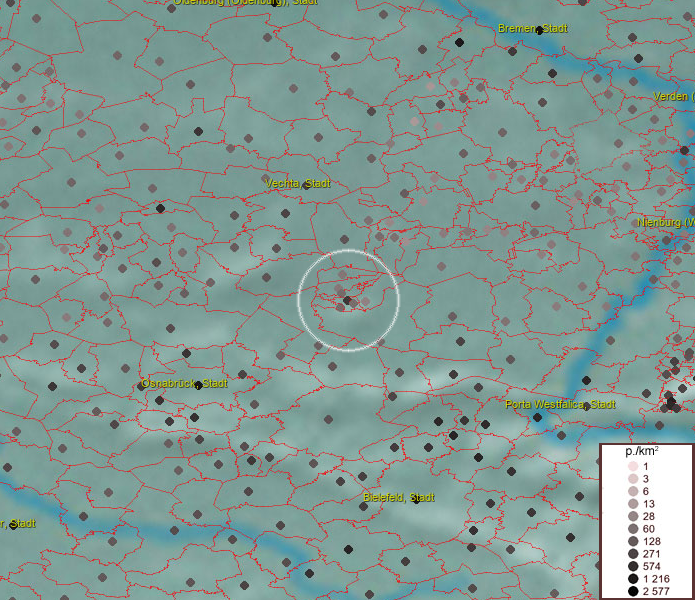Select the Porta Westfalica, Stadt label
Viewport: 695px width, 600px height.
point(560,404)
